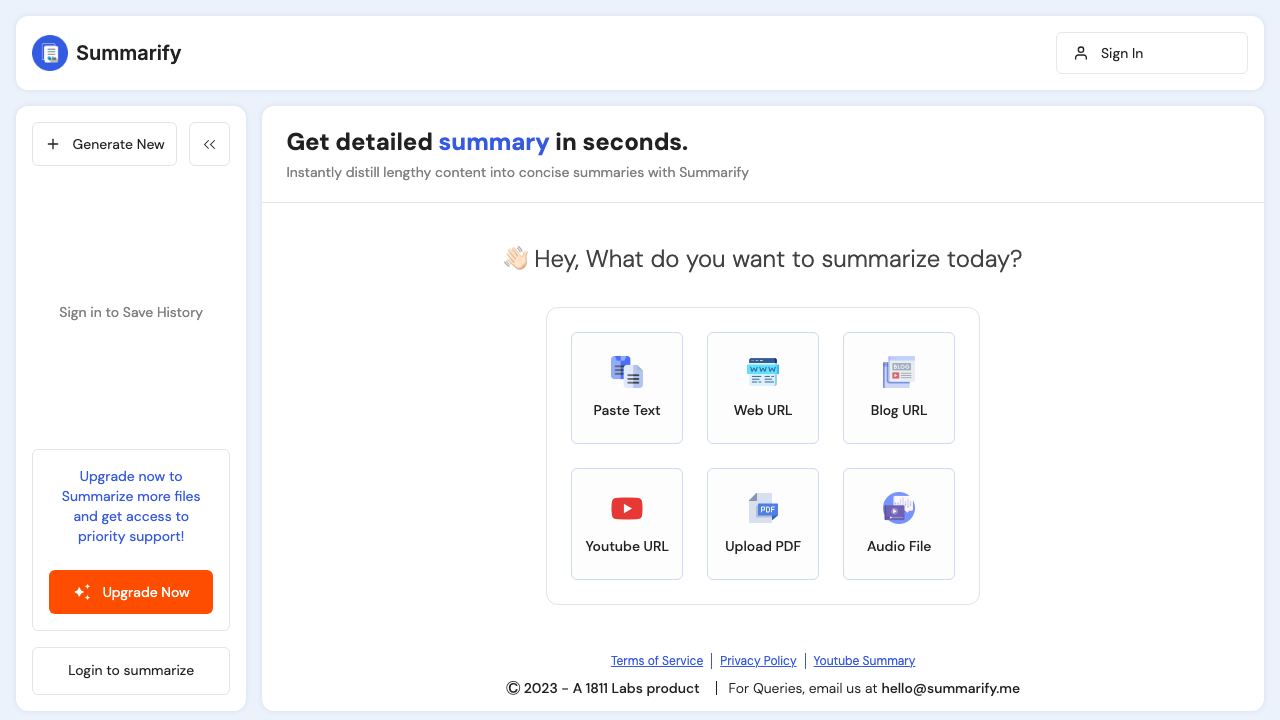Click the Login to summarize button
The width and height of the screenshot is (1280, 720).
coord(131,671)
